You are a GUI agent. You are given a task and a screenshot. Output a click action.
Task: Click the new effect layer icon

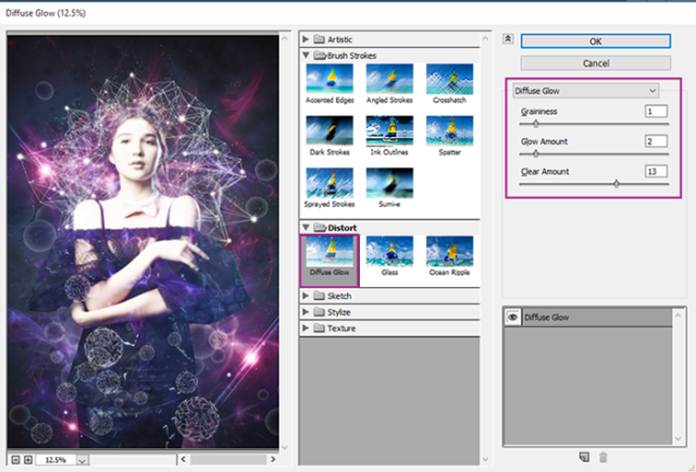point(583,457)
